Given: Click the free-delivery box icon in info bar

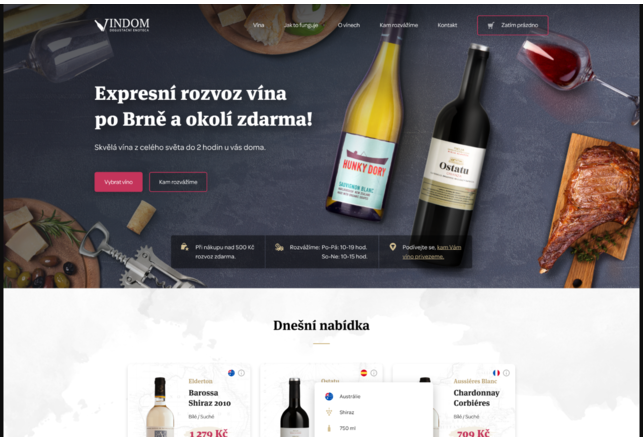Looking at the screenshot, I should [185, 246].
